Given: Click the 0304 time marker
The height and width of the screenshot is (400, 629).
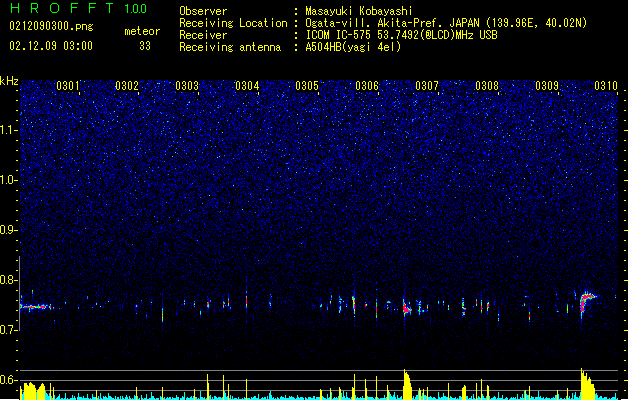Looking at the screenshot, I should pos(247,86).
